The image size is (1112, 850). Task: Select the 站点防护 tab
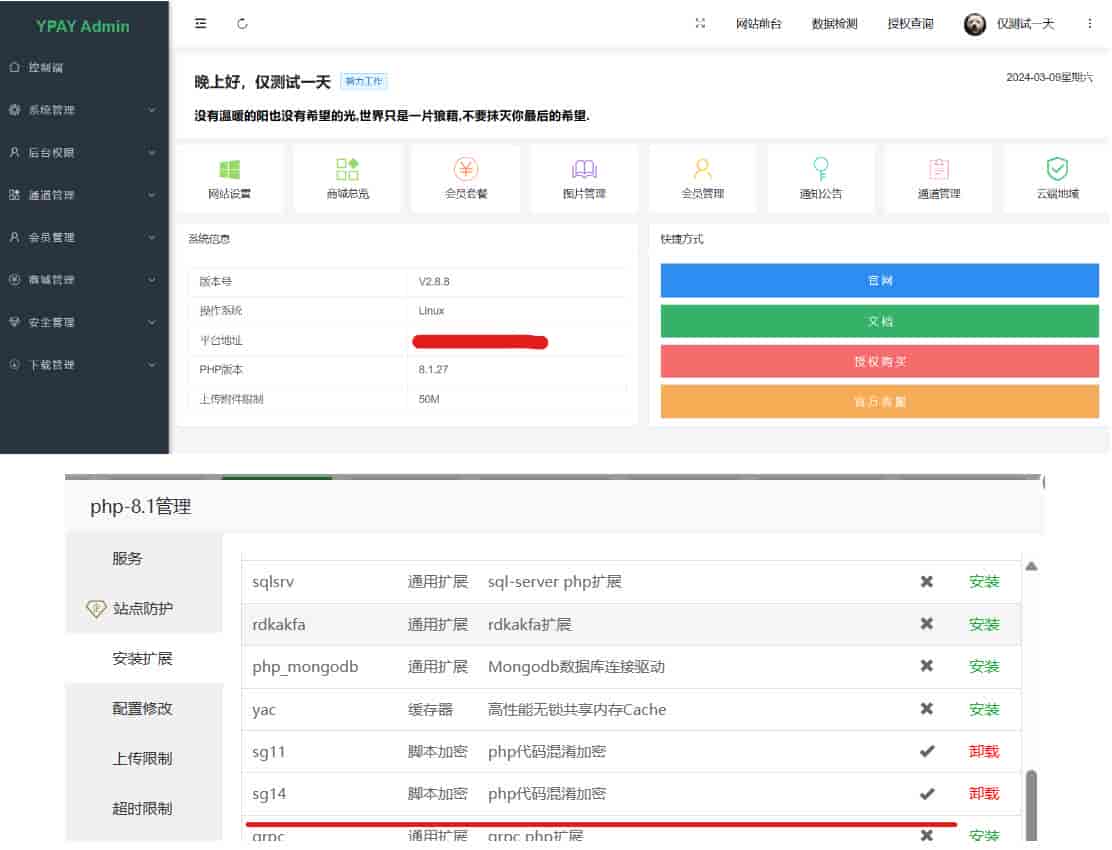[x=142, y=608]
